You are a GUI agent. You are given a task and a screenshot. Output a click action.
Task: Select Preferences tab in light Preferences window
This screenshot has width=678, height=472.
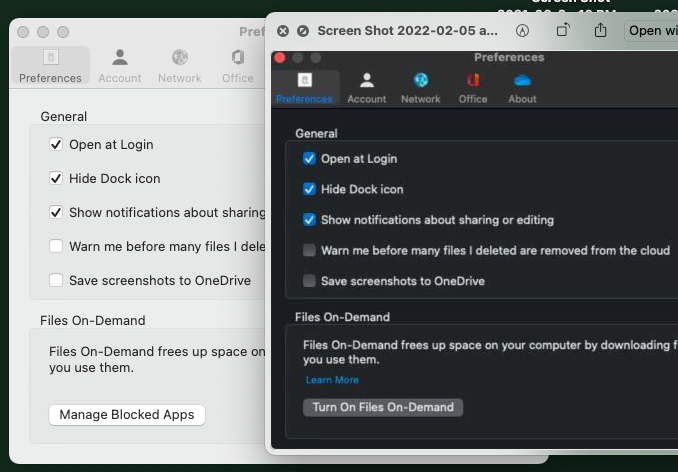(x=50, y=65)
